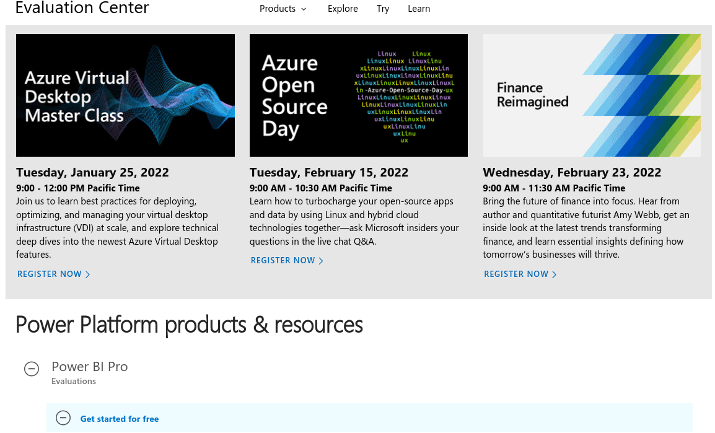Click the Tuesday, February 15, 2022 date
This screenshot has height=433, width=715.
(x=329, y=172)
